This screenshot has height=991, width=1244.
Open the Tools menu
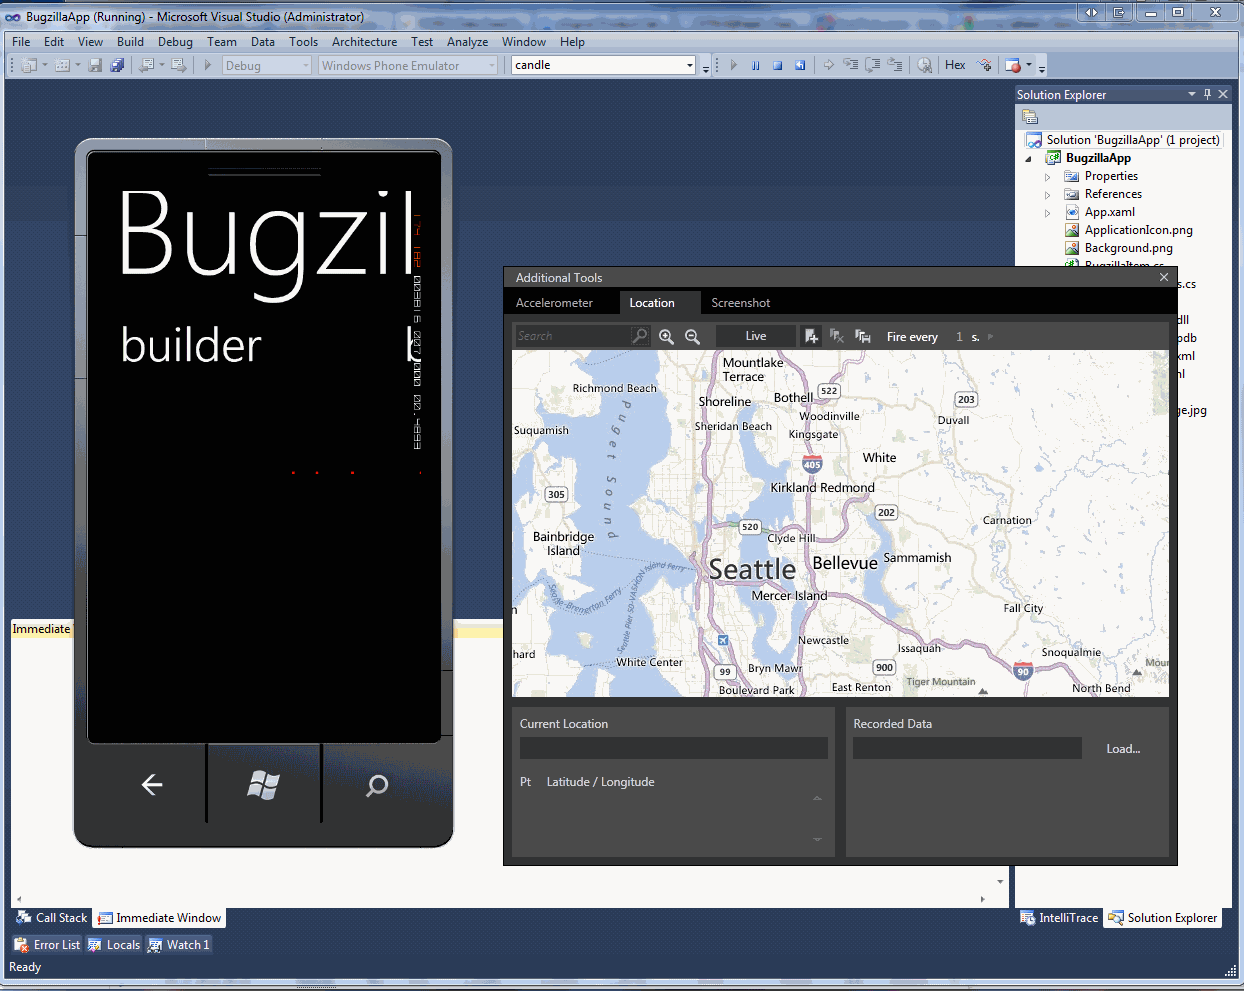click(303, 42)
